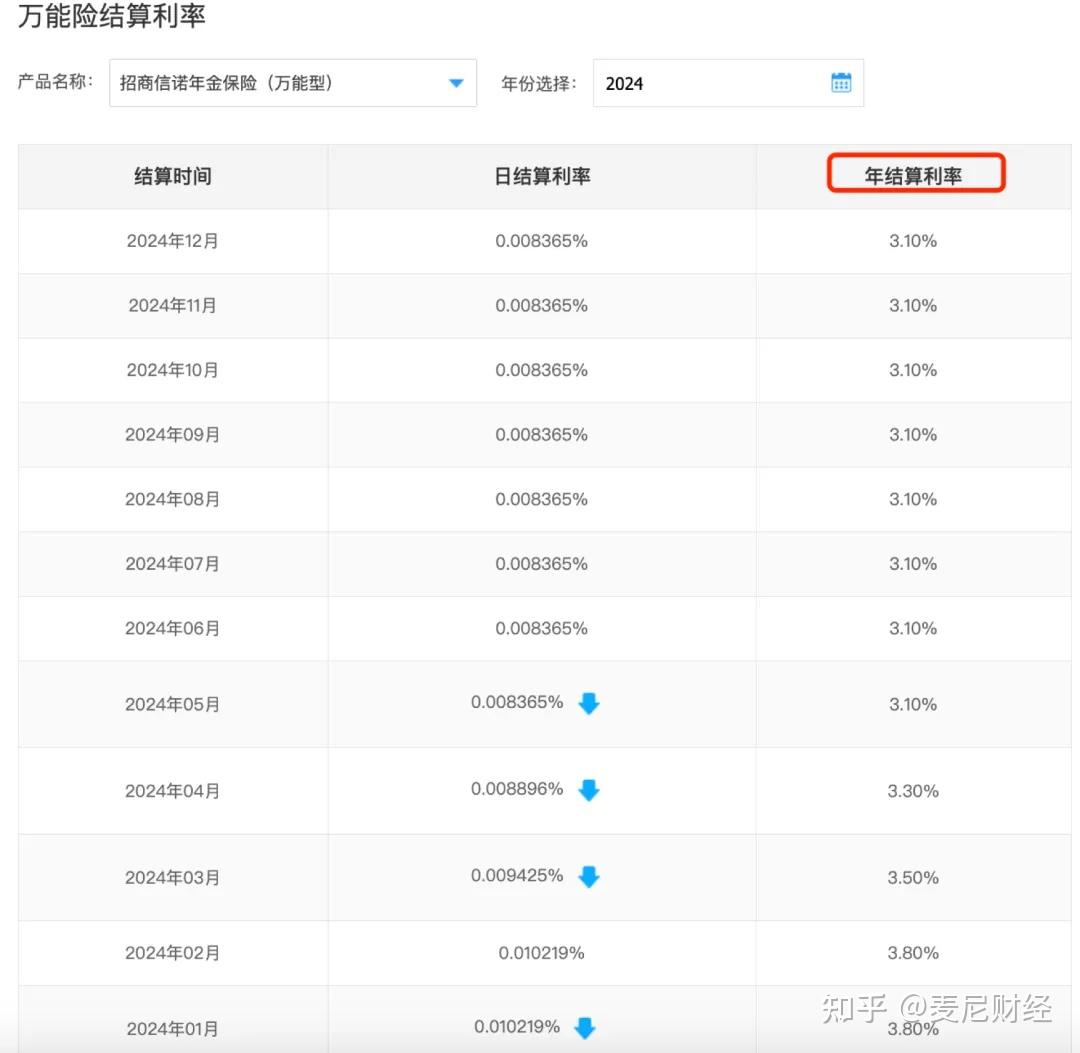Select the 2024年03月 row date cell
This screenshot has width=1080, height=1053.
(x=173, y=878)
